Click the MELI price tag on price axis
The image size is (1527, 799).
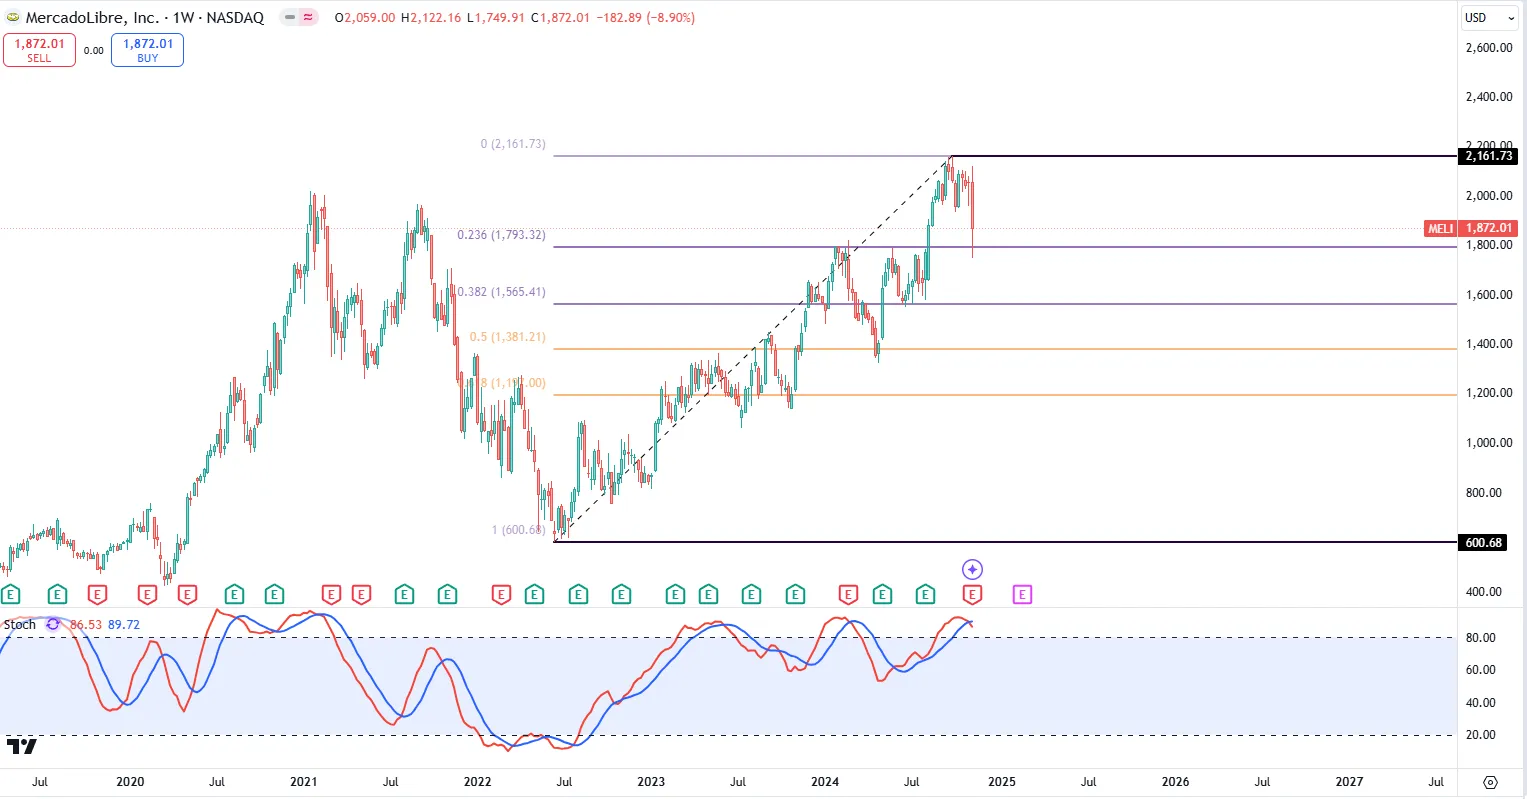coord(1440,228)
